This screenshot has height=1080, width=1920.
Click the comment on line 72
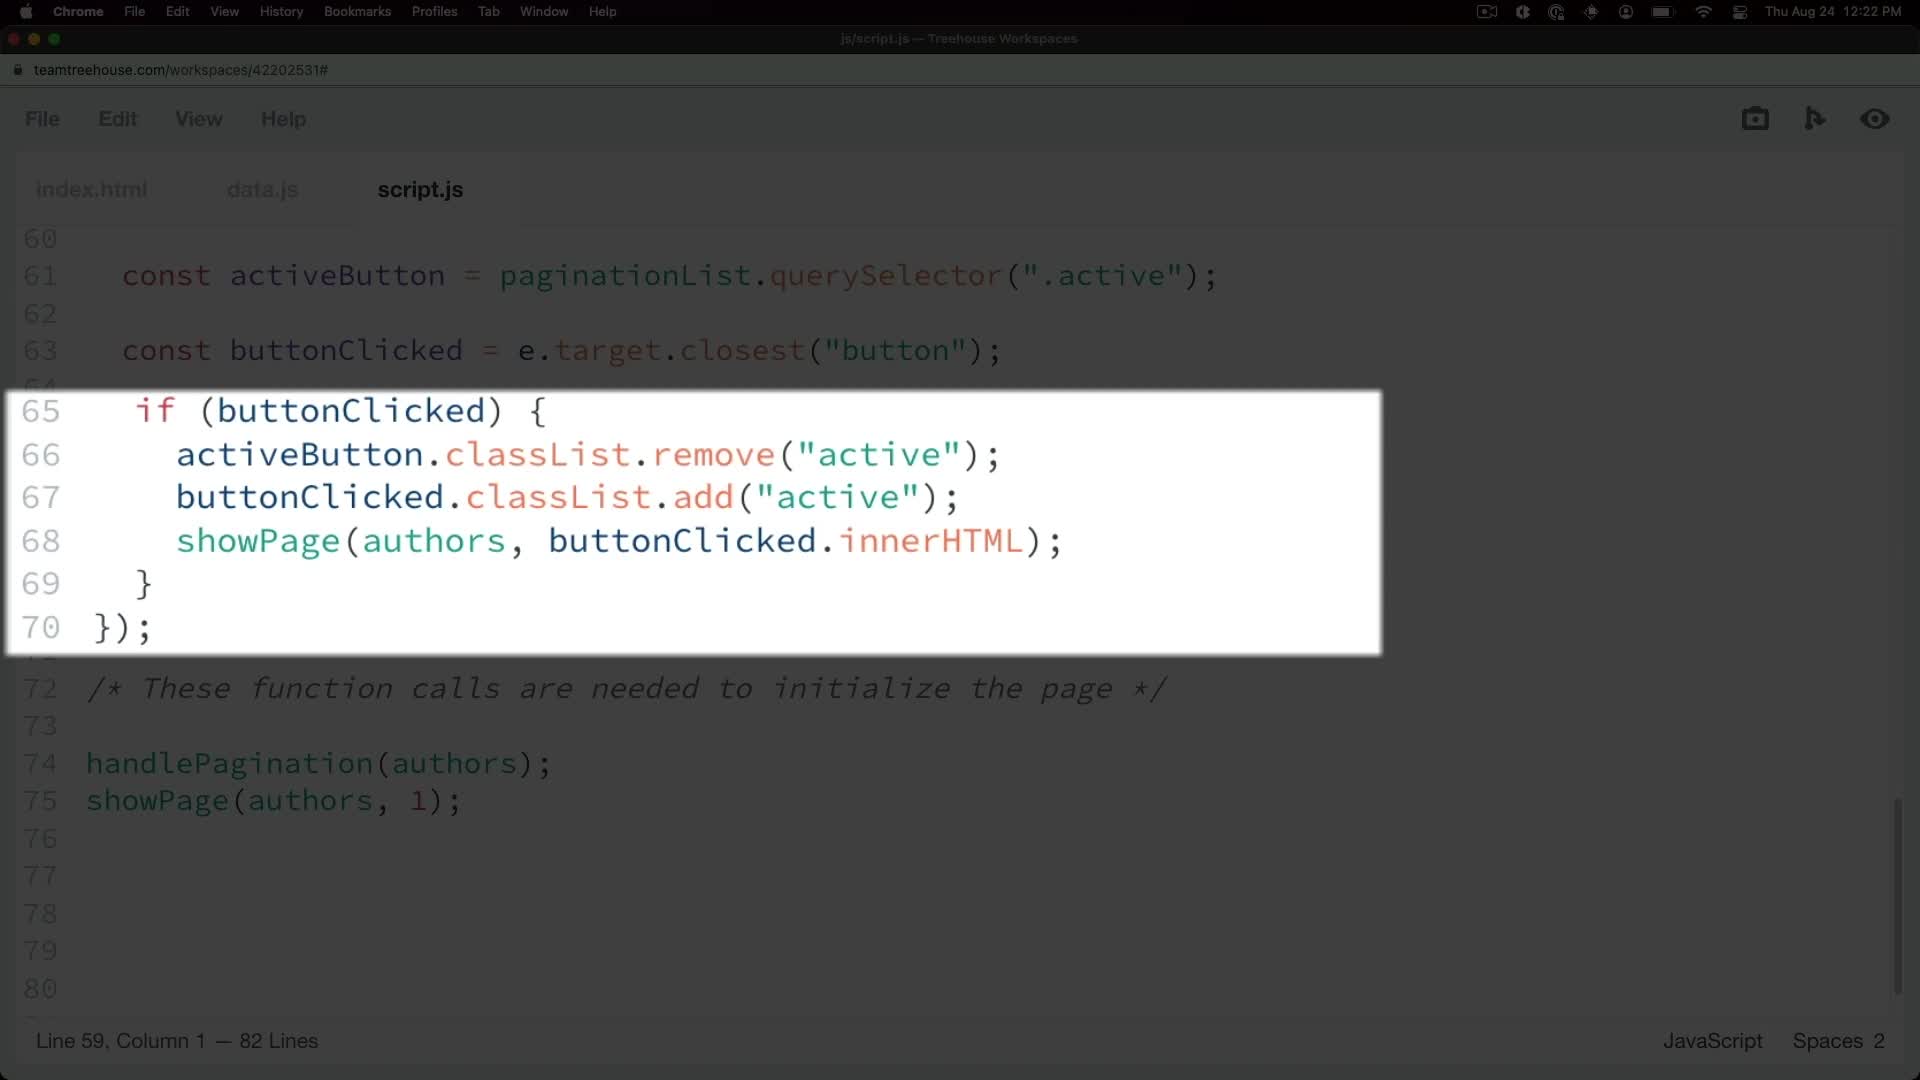627,689
